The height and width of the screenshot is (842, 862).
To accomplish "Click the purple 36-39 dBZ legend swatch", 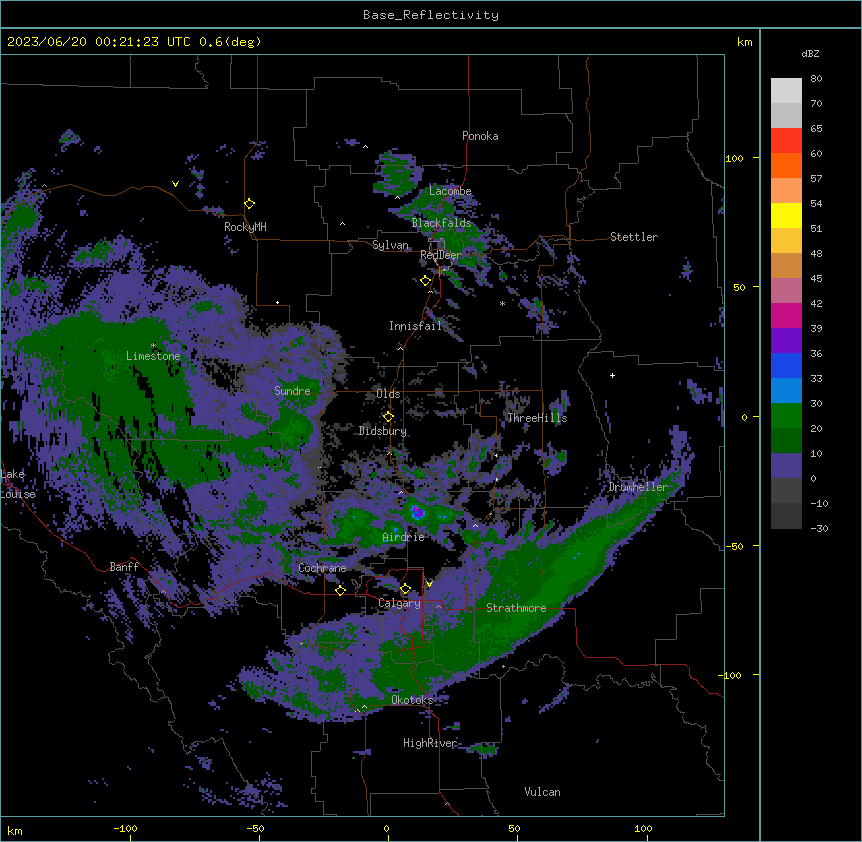I will pos(786,341).
